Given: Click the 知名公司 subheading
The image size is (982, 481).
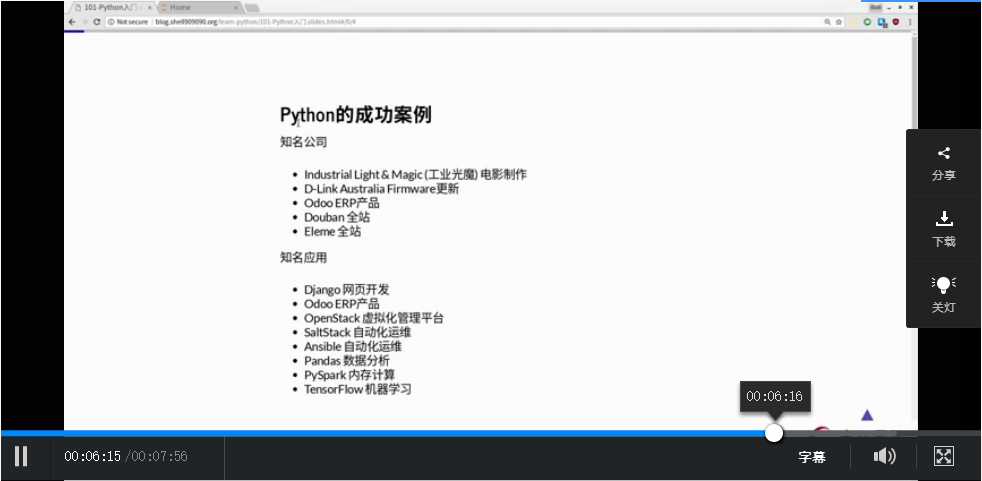Looking at the screenshot, I should 303,142.
